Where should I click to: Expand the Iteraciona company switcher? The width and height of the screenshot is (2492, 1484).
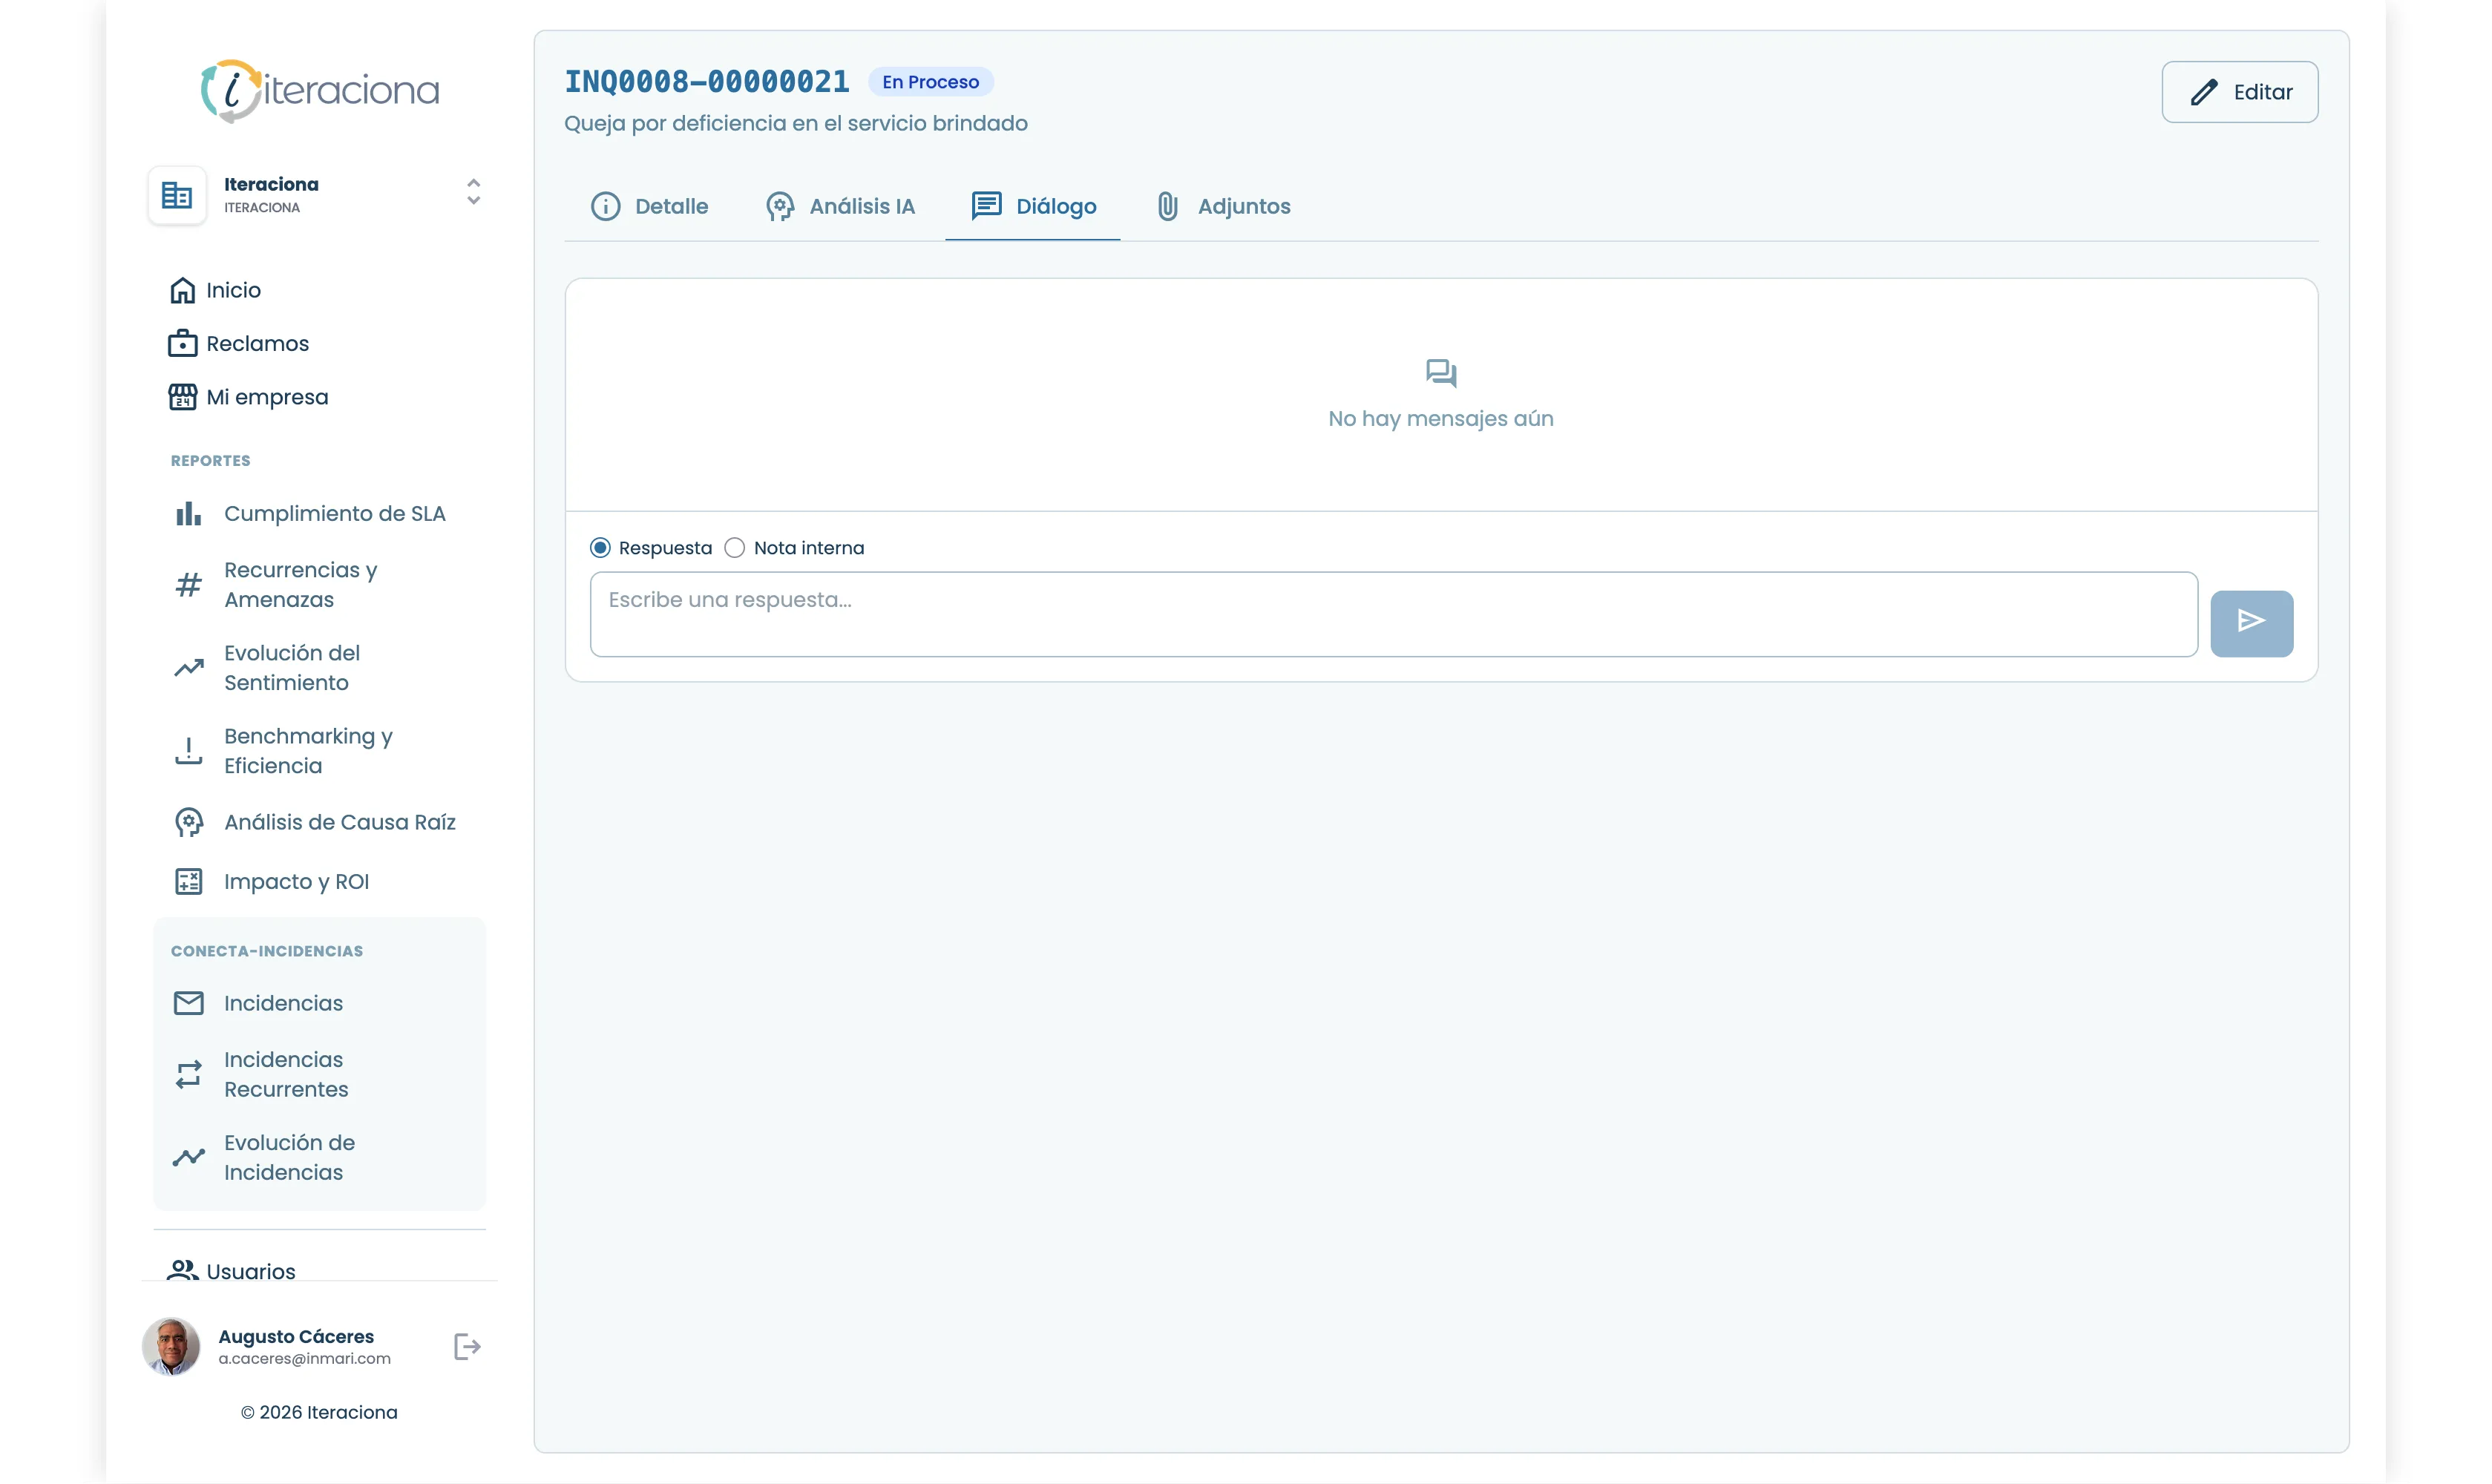coord(473,192)
